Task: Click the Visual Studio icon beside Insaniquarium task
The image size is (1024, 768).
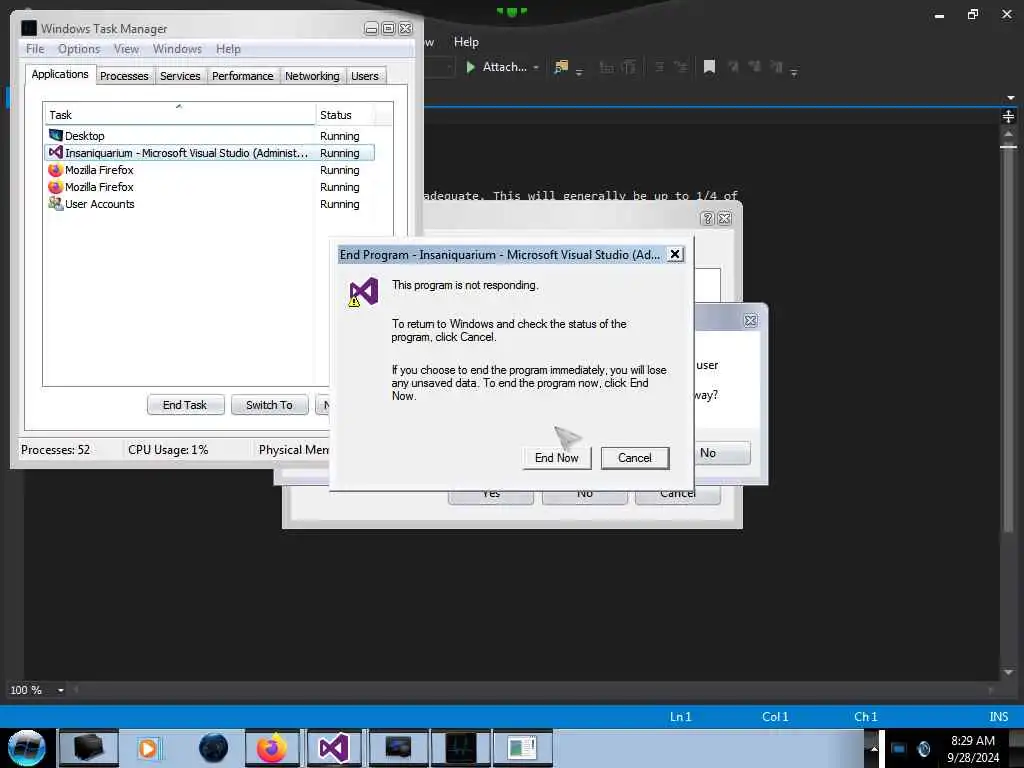Action: (x=56, y=152)
